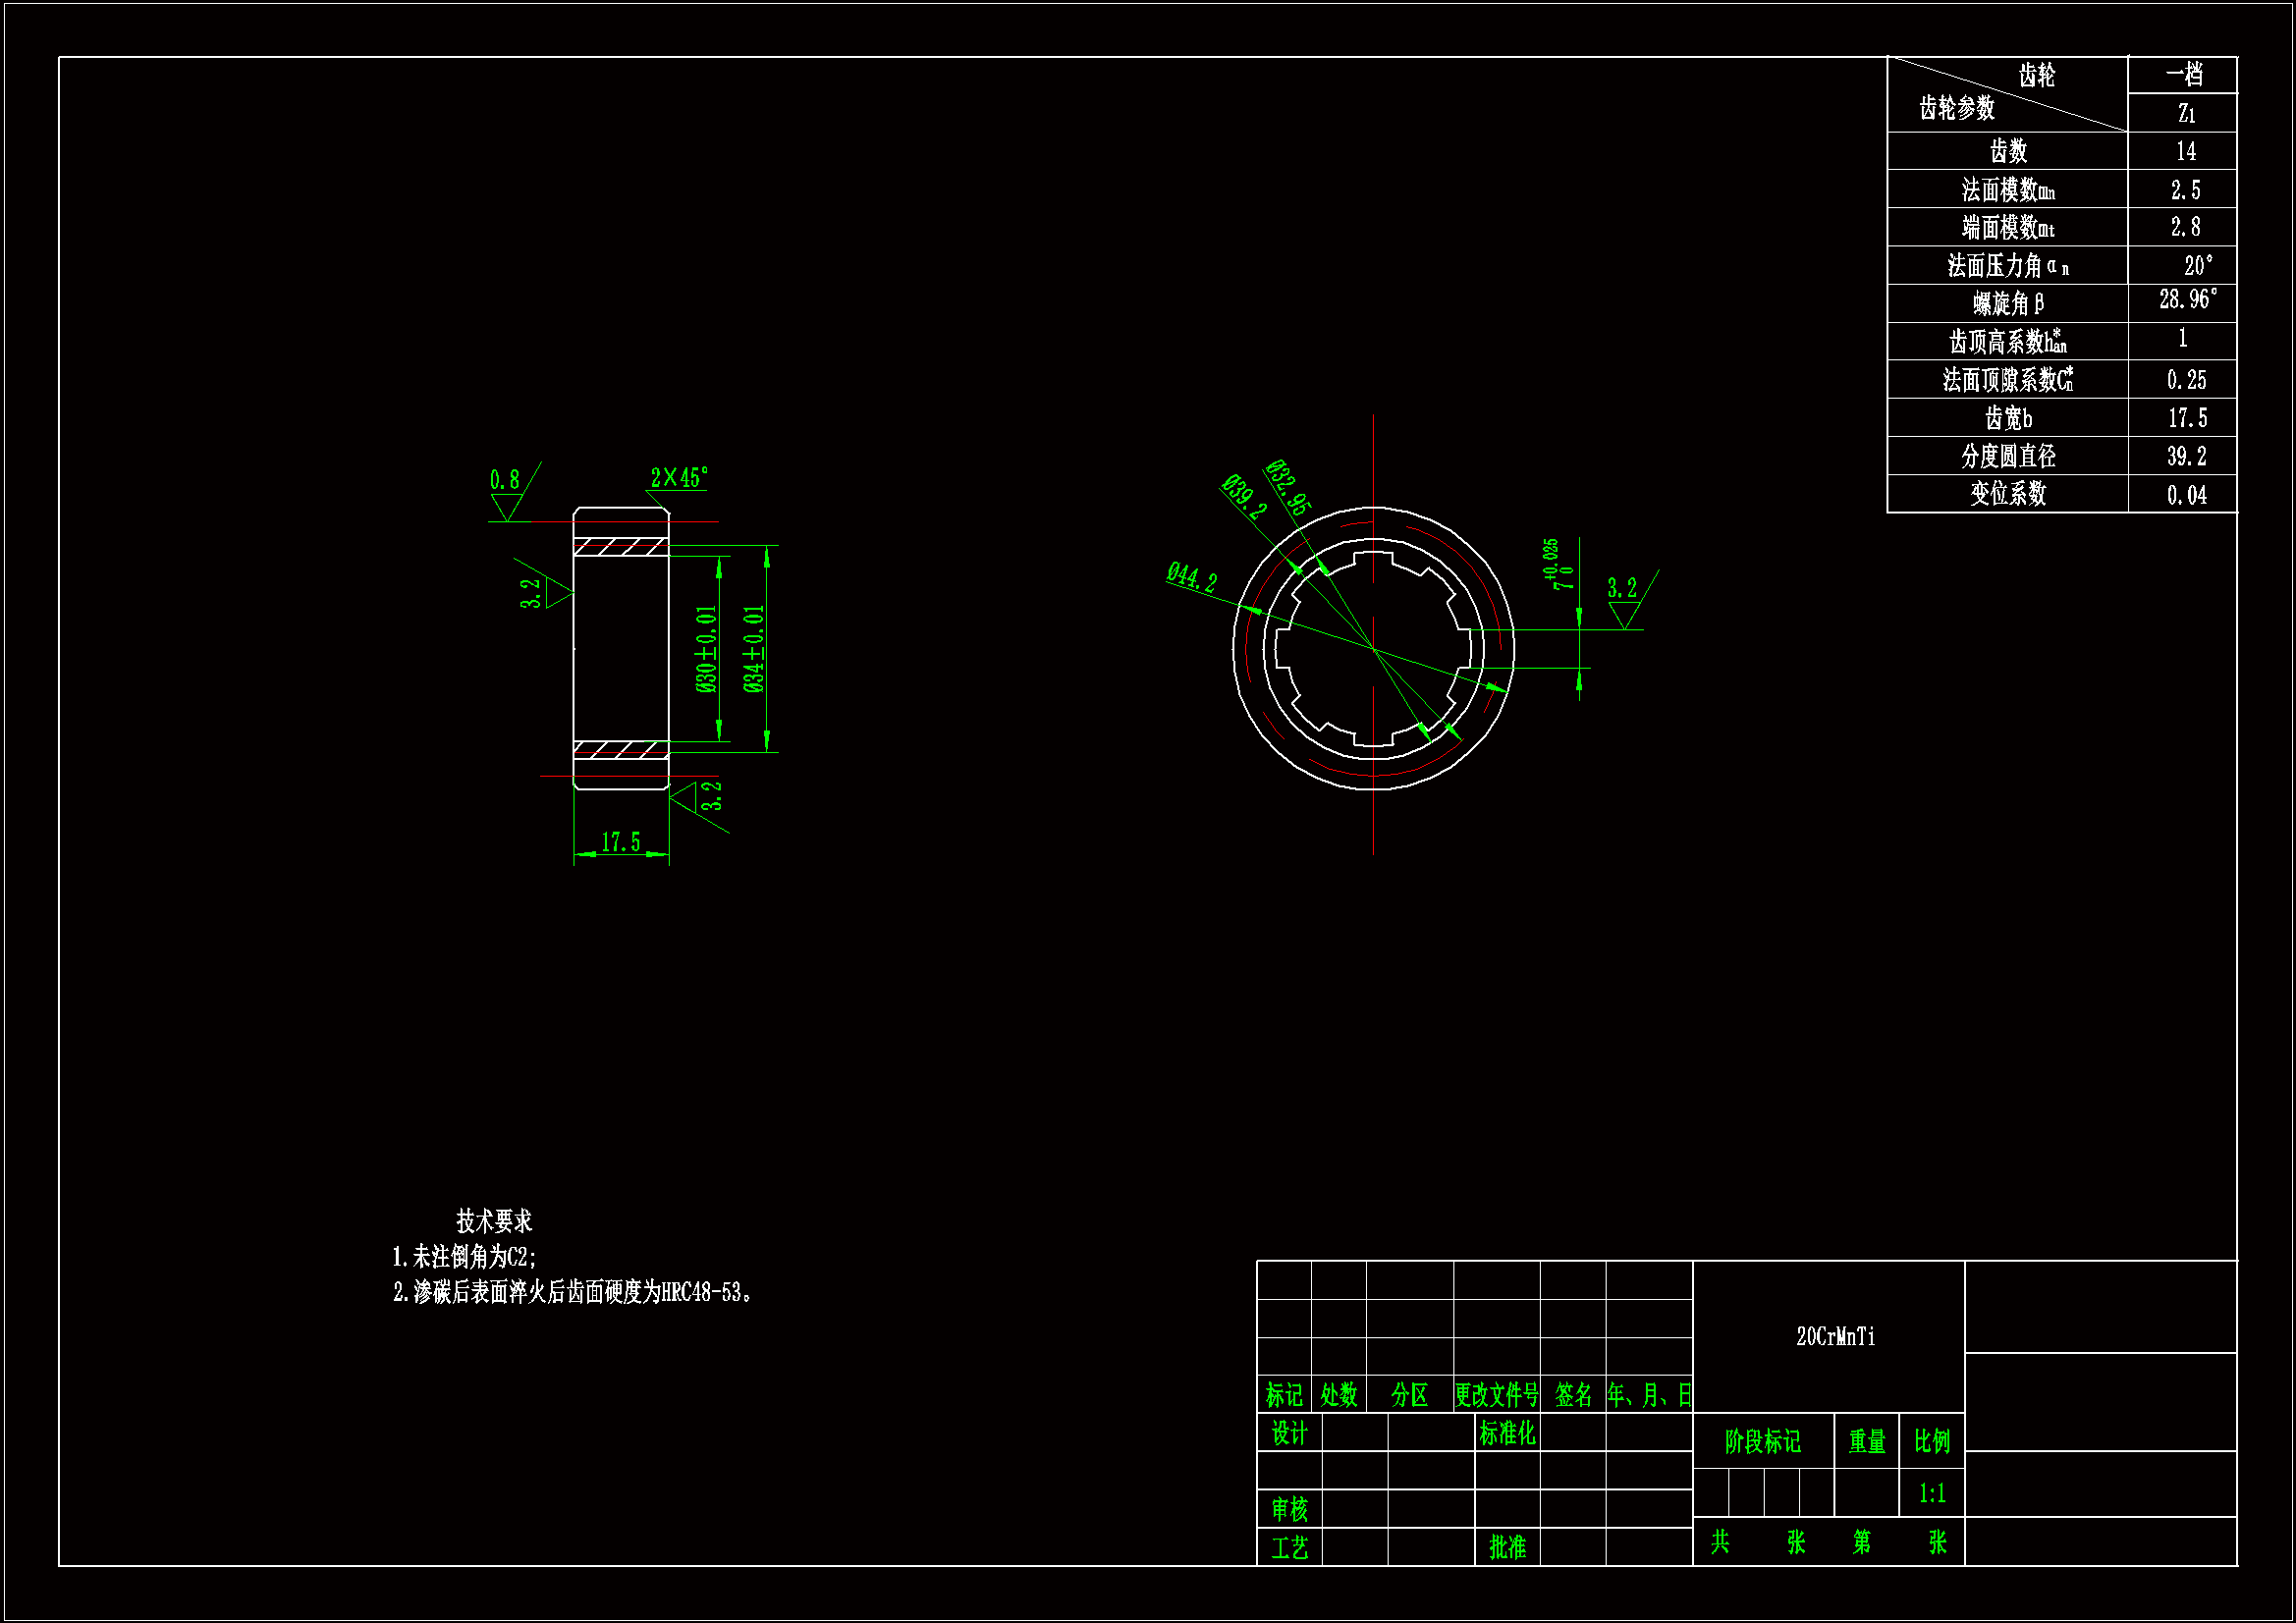
Task: Select the 齿数 value 14 table cell
Action: click(2186, 152)
